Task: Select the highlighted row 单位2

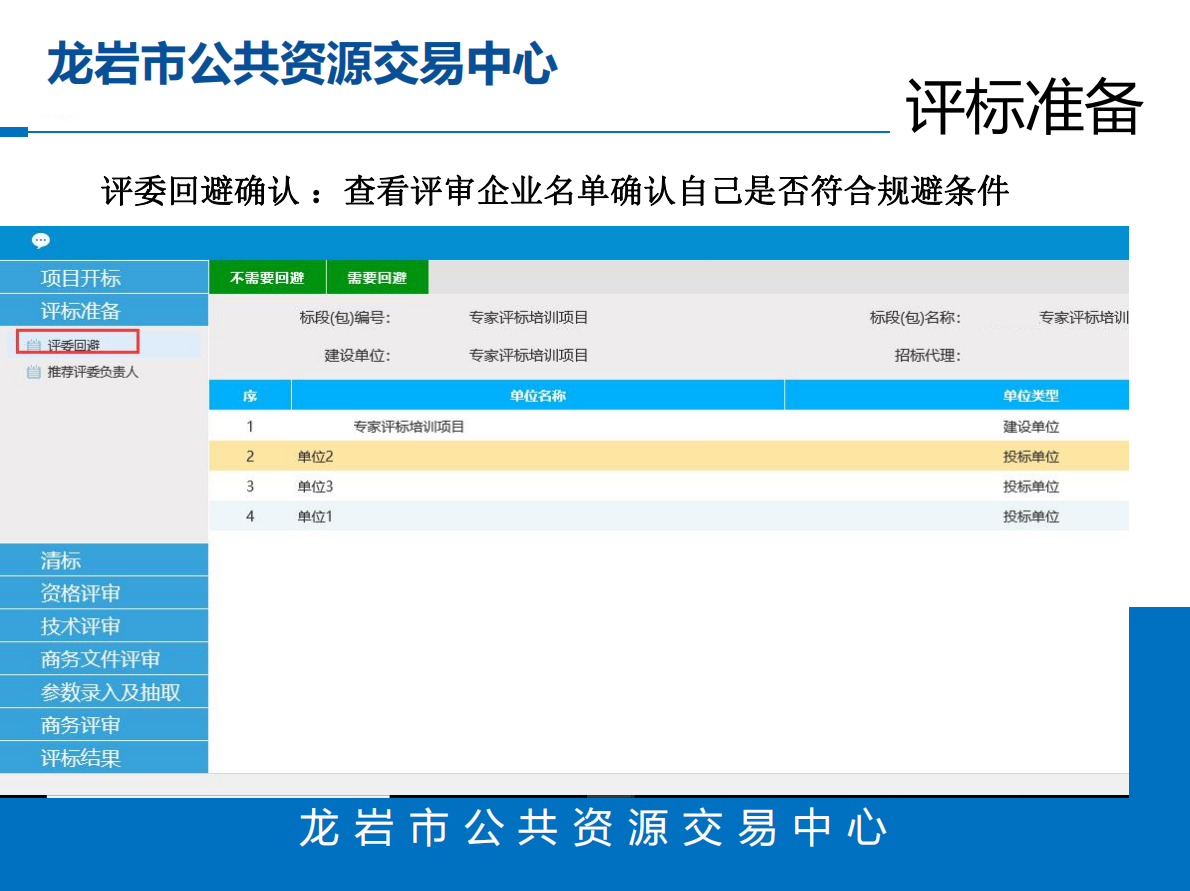Action: 669,456
